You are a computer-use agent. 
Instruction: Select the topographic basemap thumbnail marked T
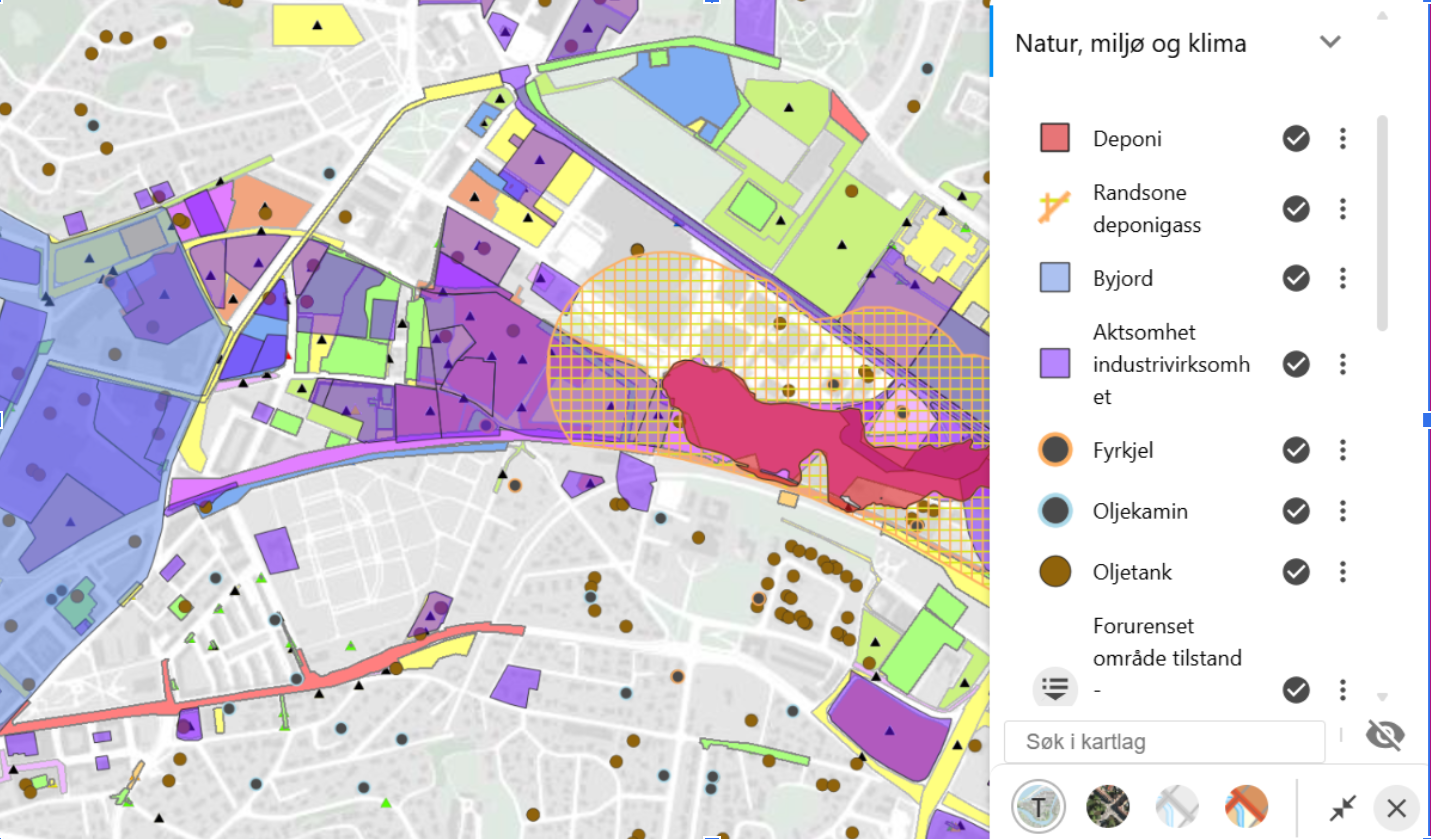[1038, 806]
